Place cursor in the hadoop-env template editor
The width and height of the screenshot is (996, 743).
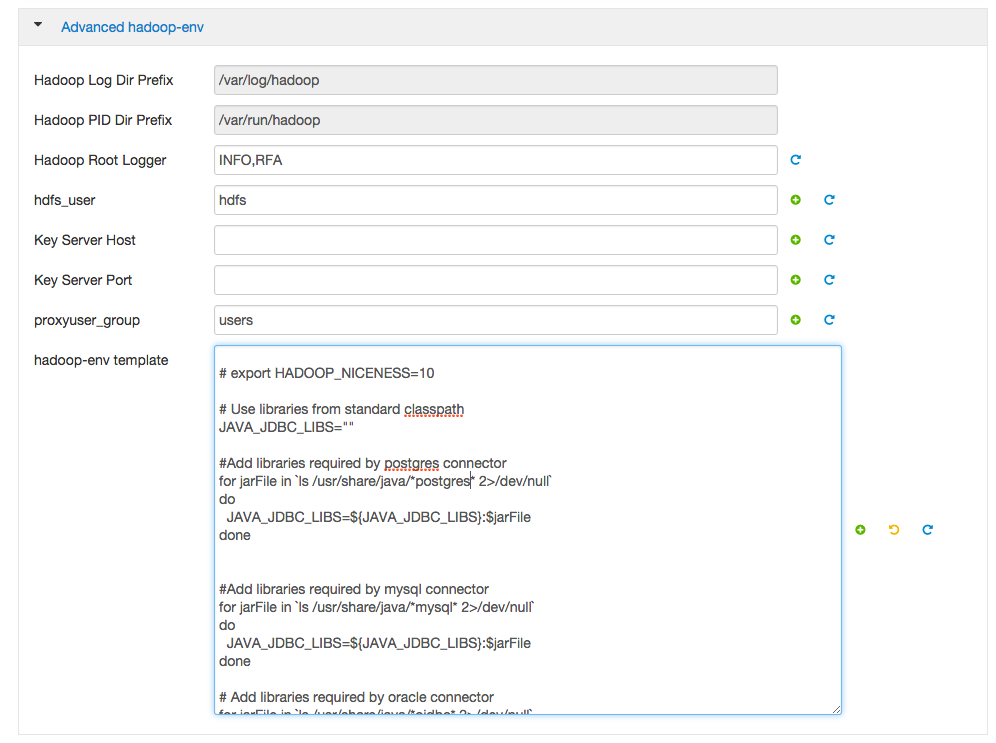click(x=527, y=530)
